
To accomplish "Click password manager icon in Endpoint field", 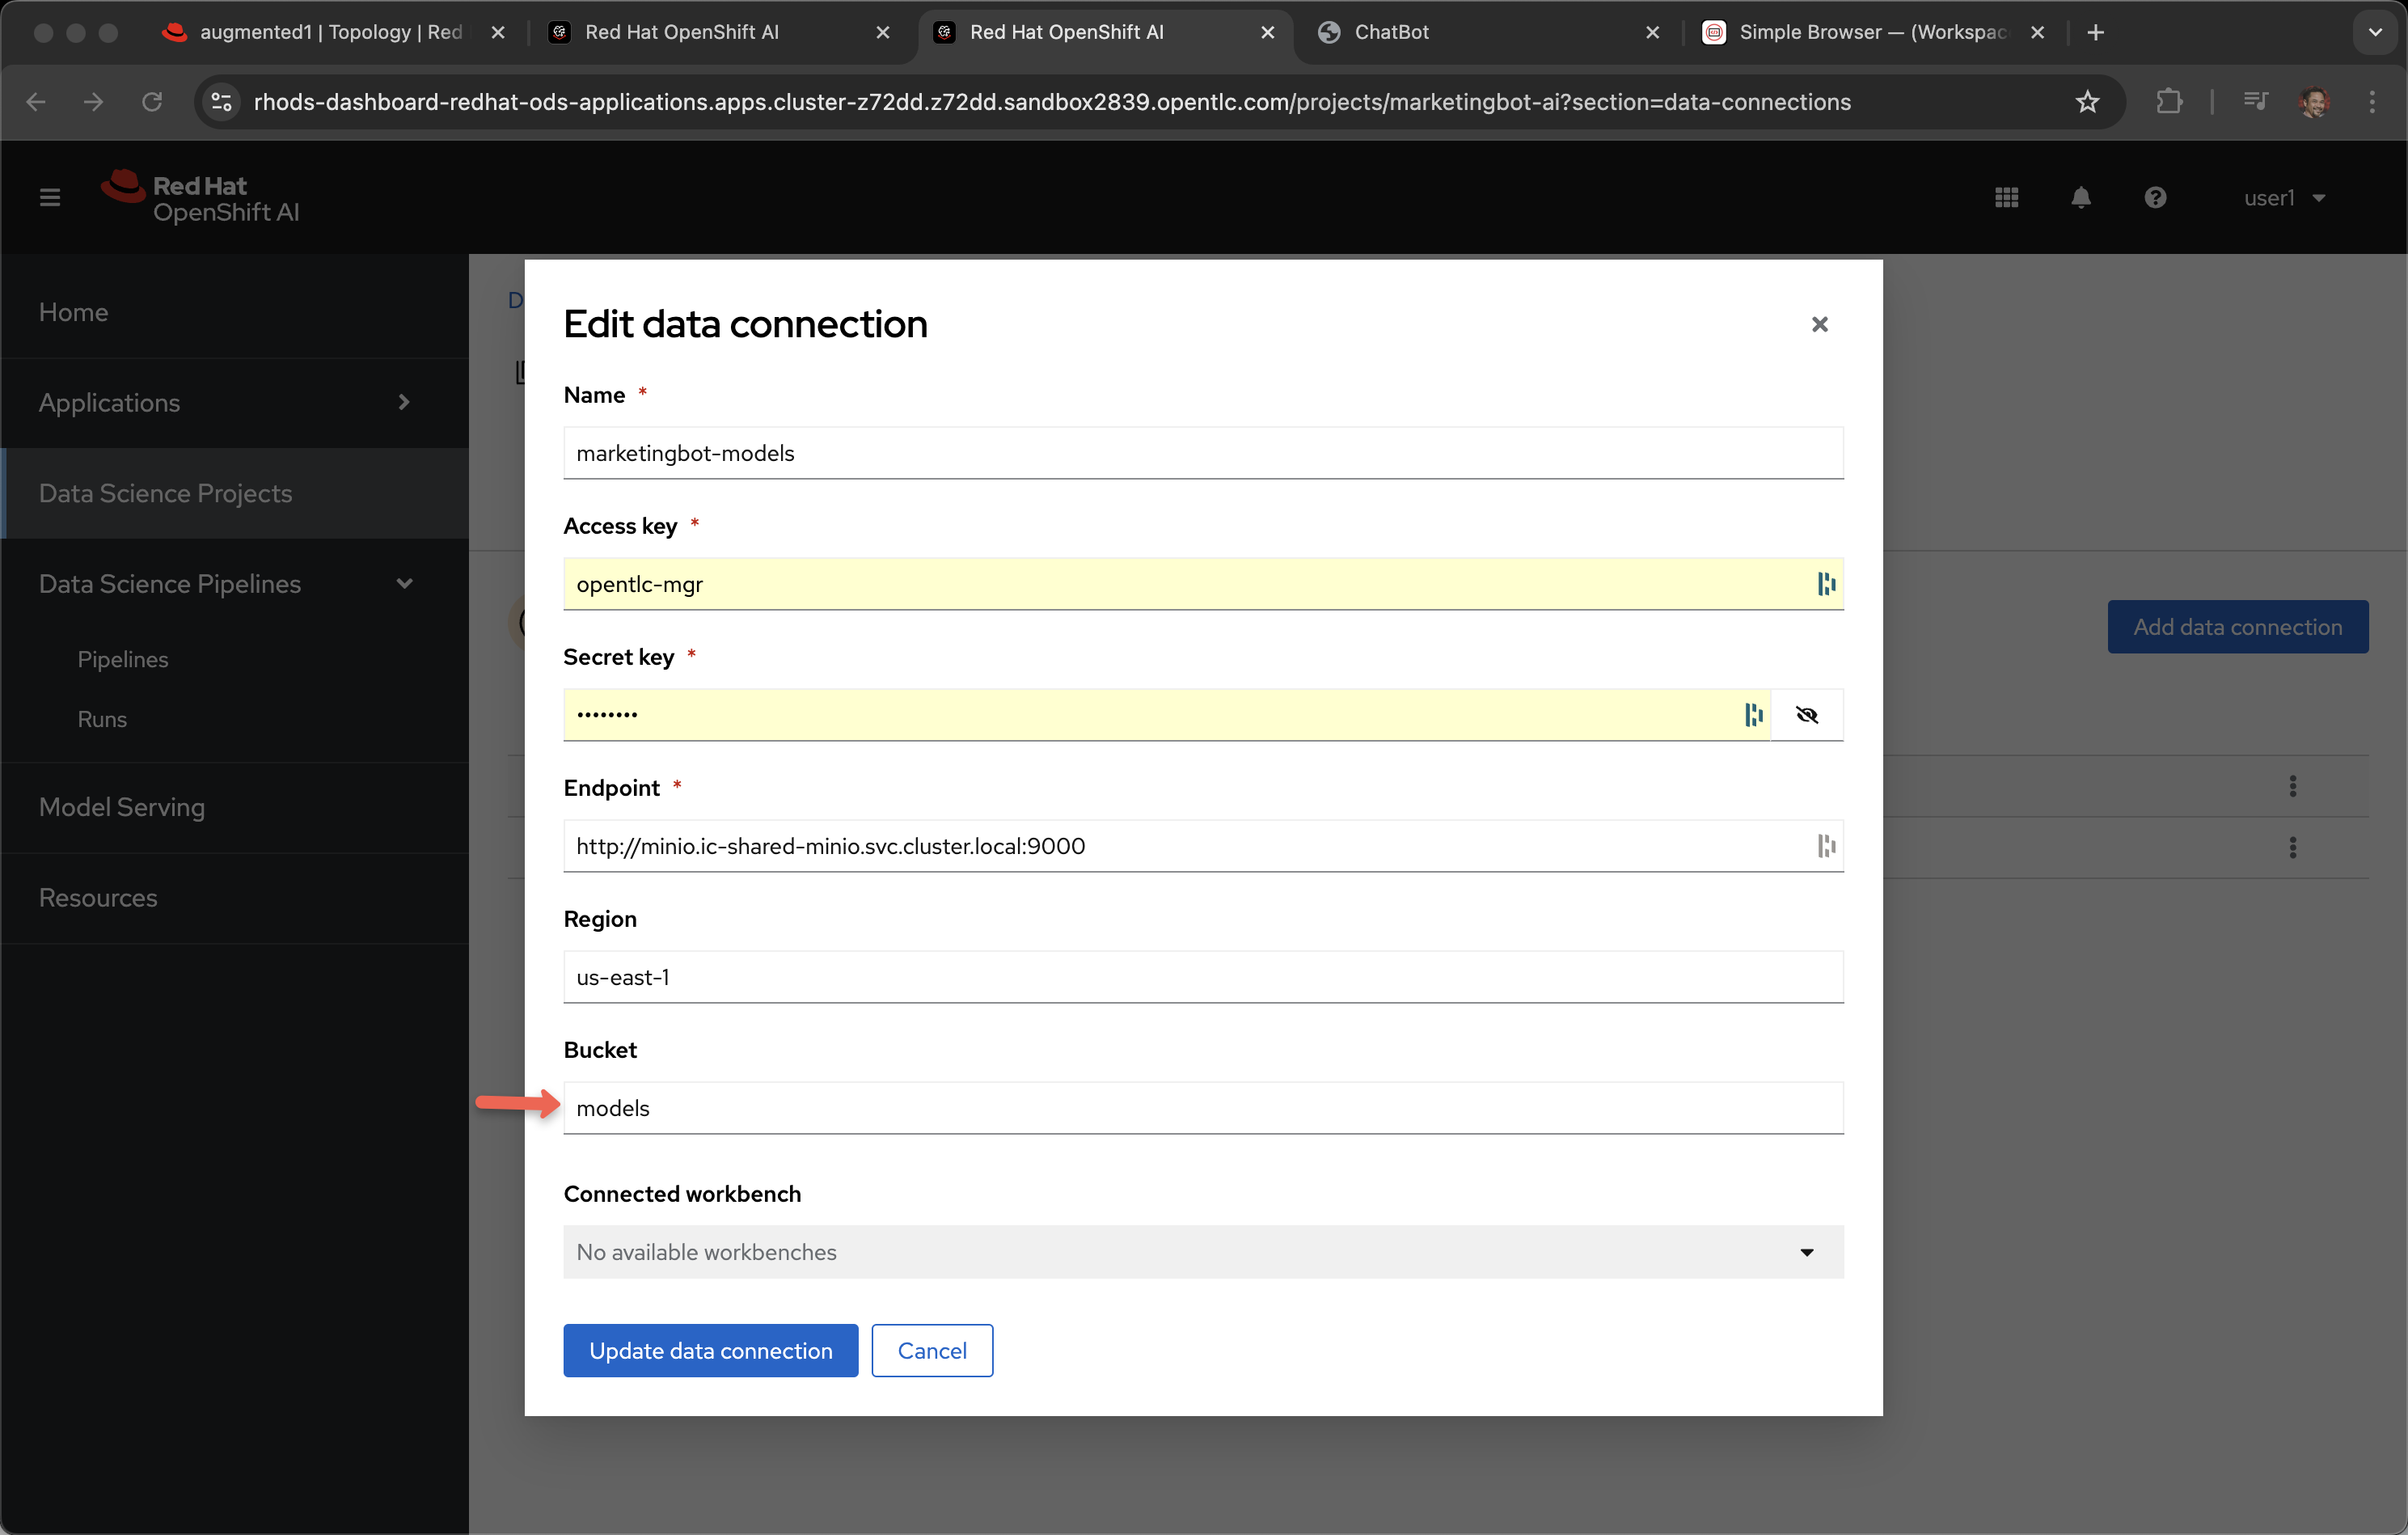I will 1826,846.
